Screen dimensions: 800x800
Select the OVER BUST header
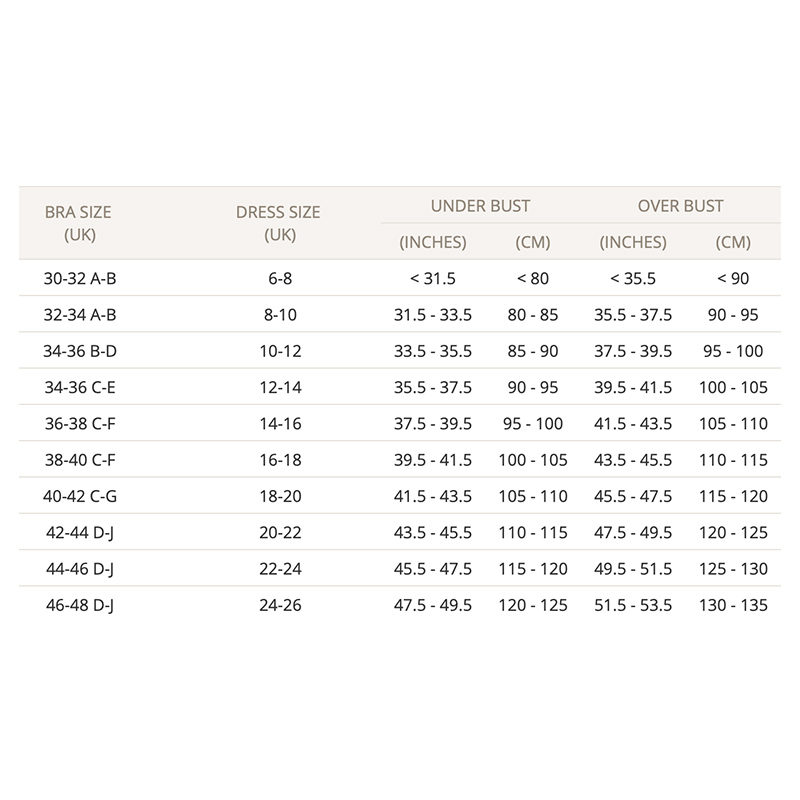coord(680,206)
